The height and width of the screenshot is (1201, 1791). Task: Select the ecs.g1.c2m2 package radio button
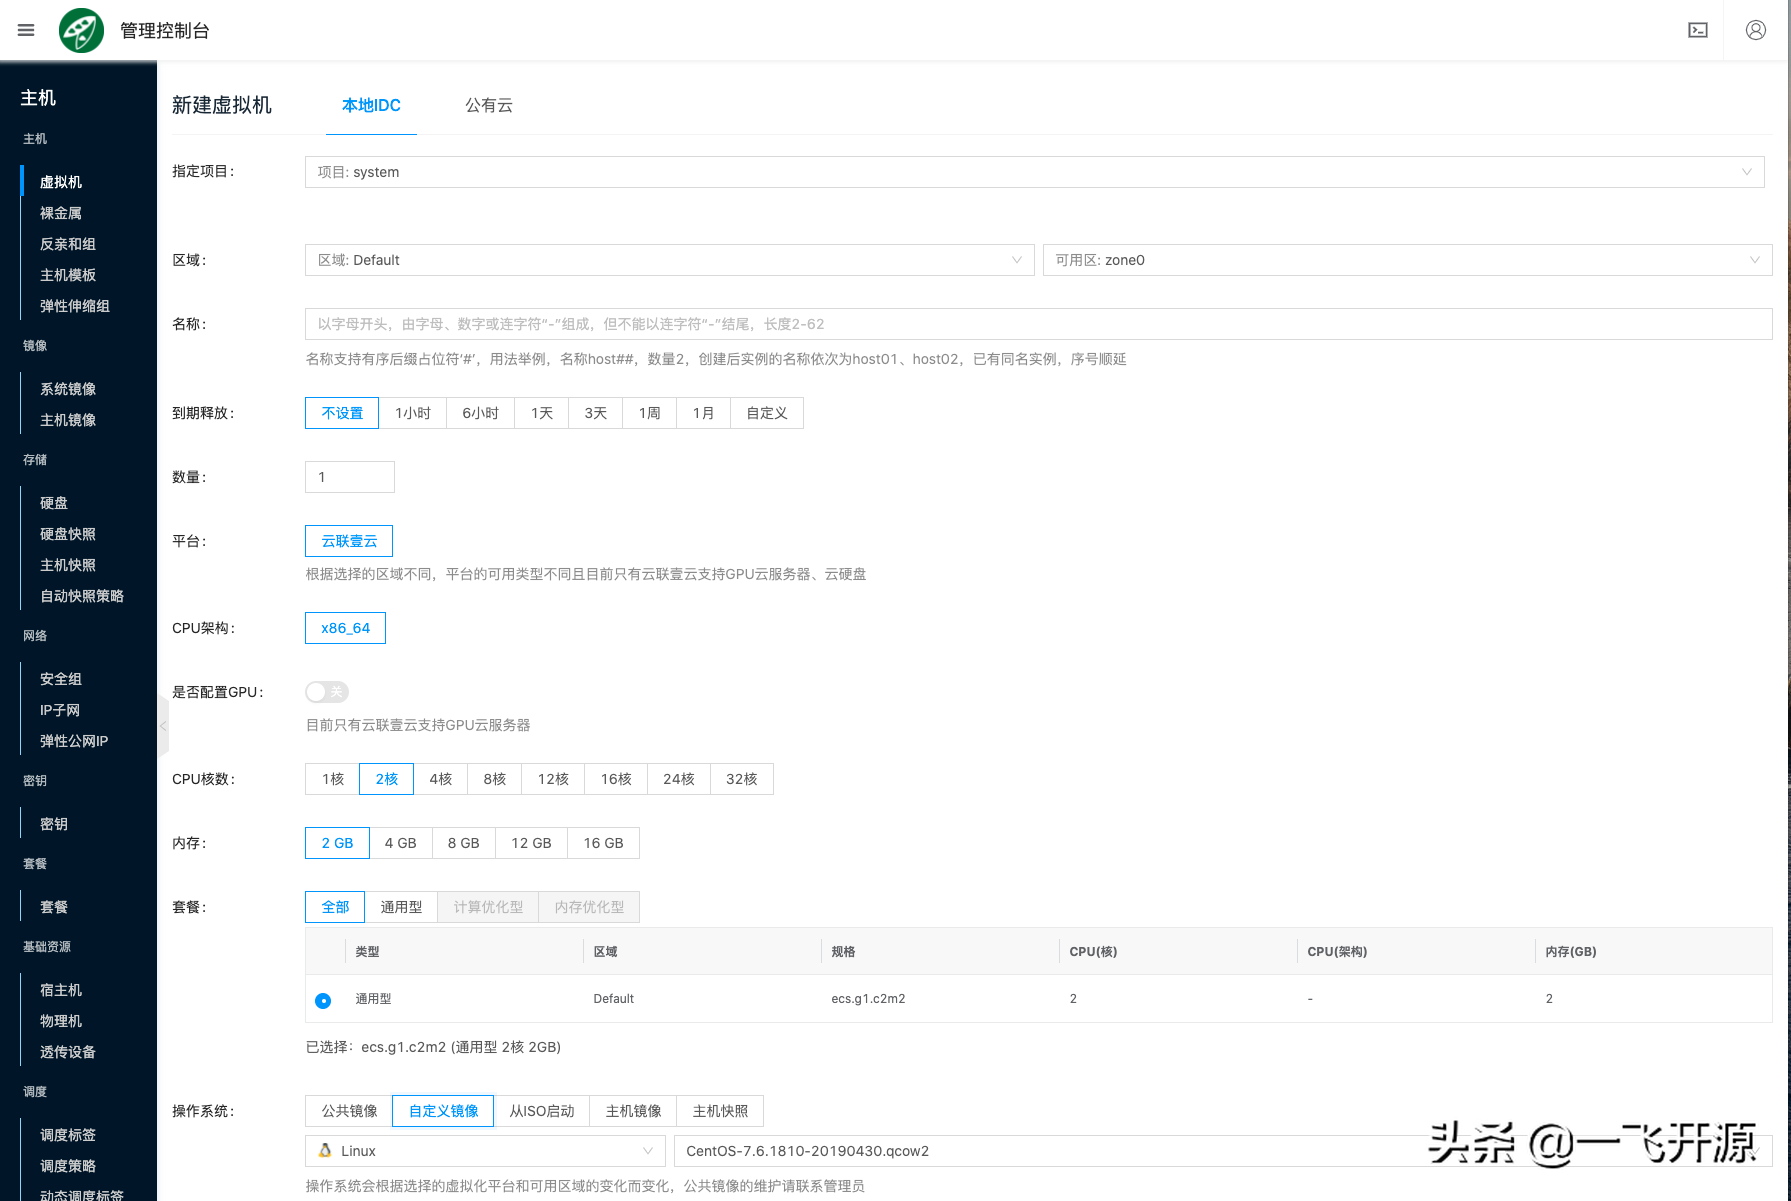pyautogui.click(x=323, y=1000)
